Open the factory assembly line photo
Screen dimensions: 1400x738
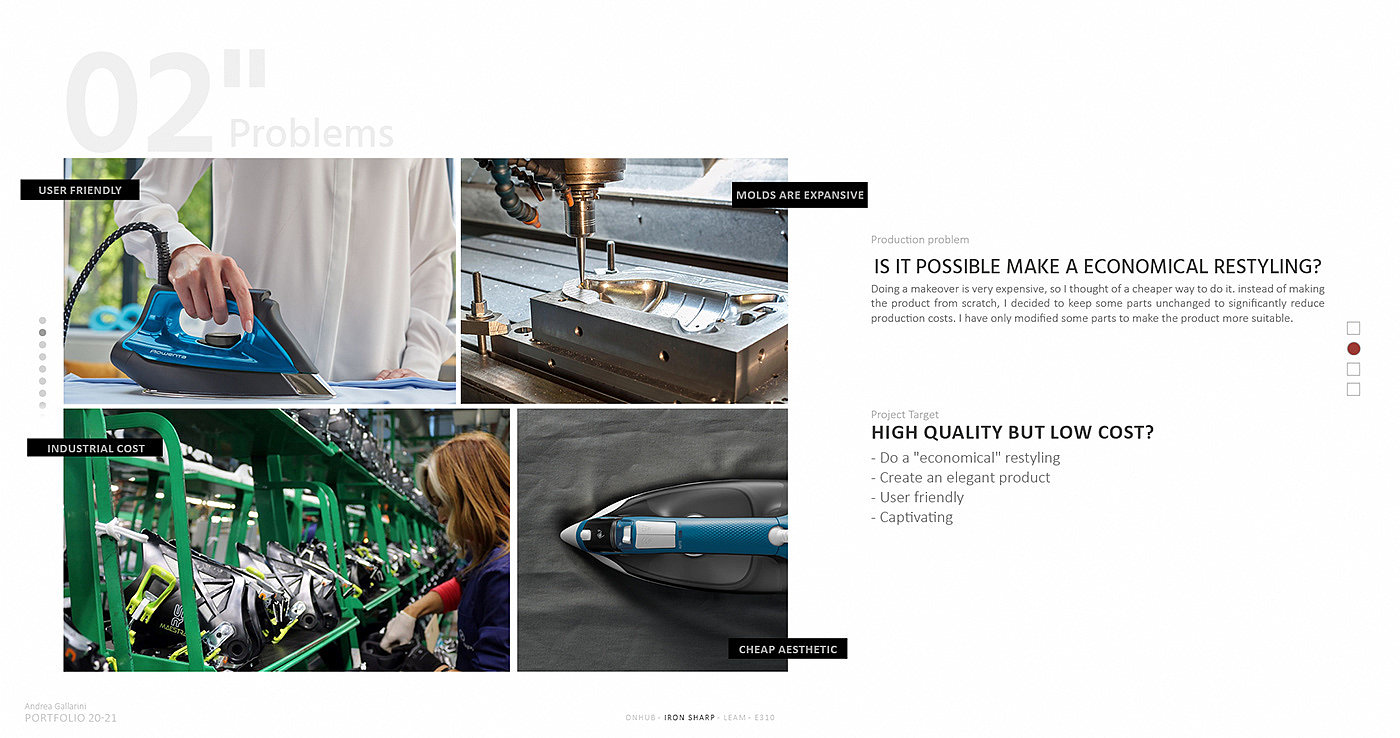287,540
